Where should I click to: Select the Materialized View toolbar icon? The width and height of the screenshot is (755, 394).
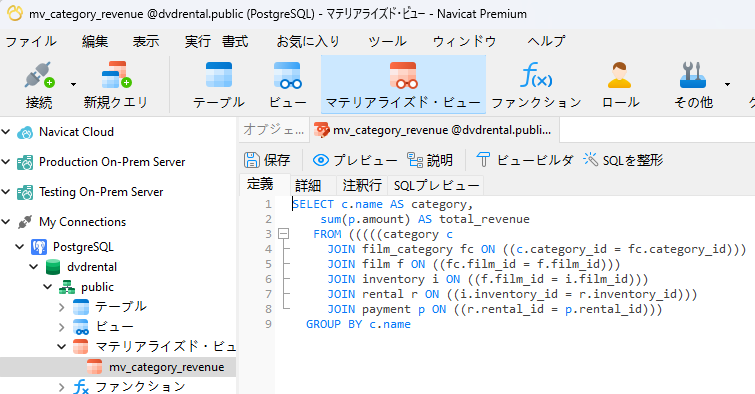point(404,76)
